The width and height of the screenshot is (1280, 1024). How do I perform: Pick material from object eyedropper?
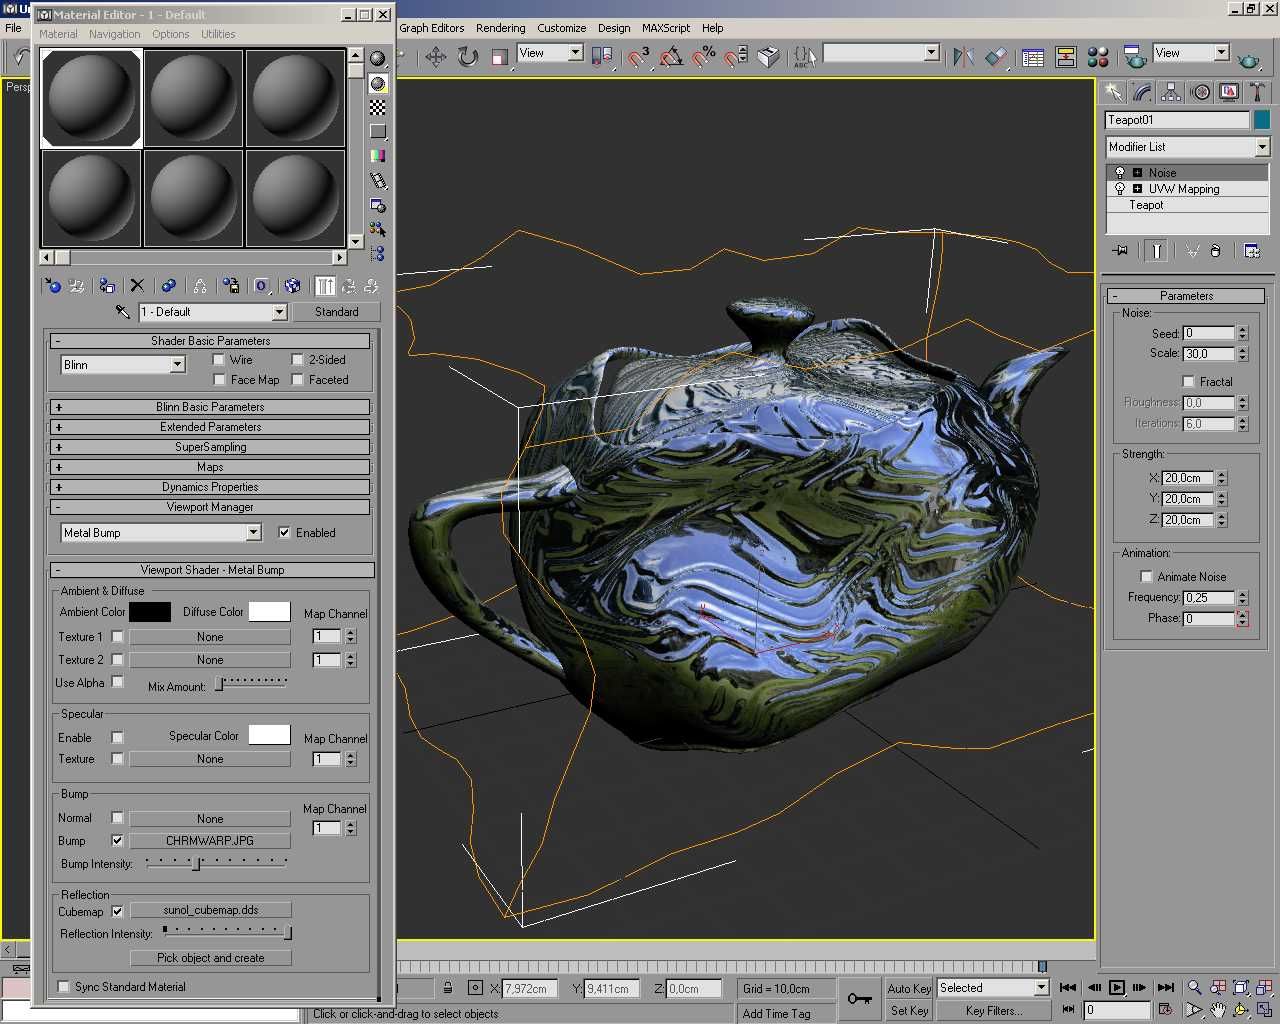coord(123,312)
